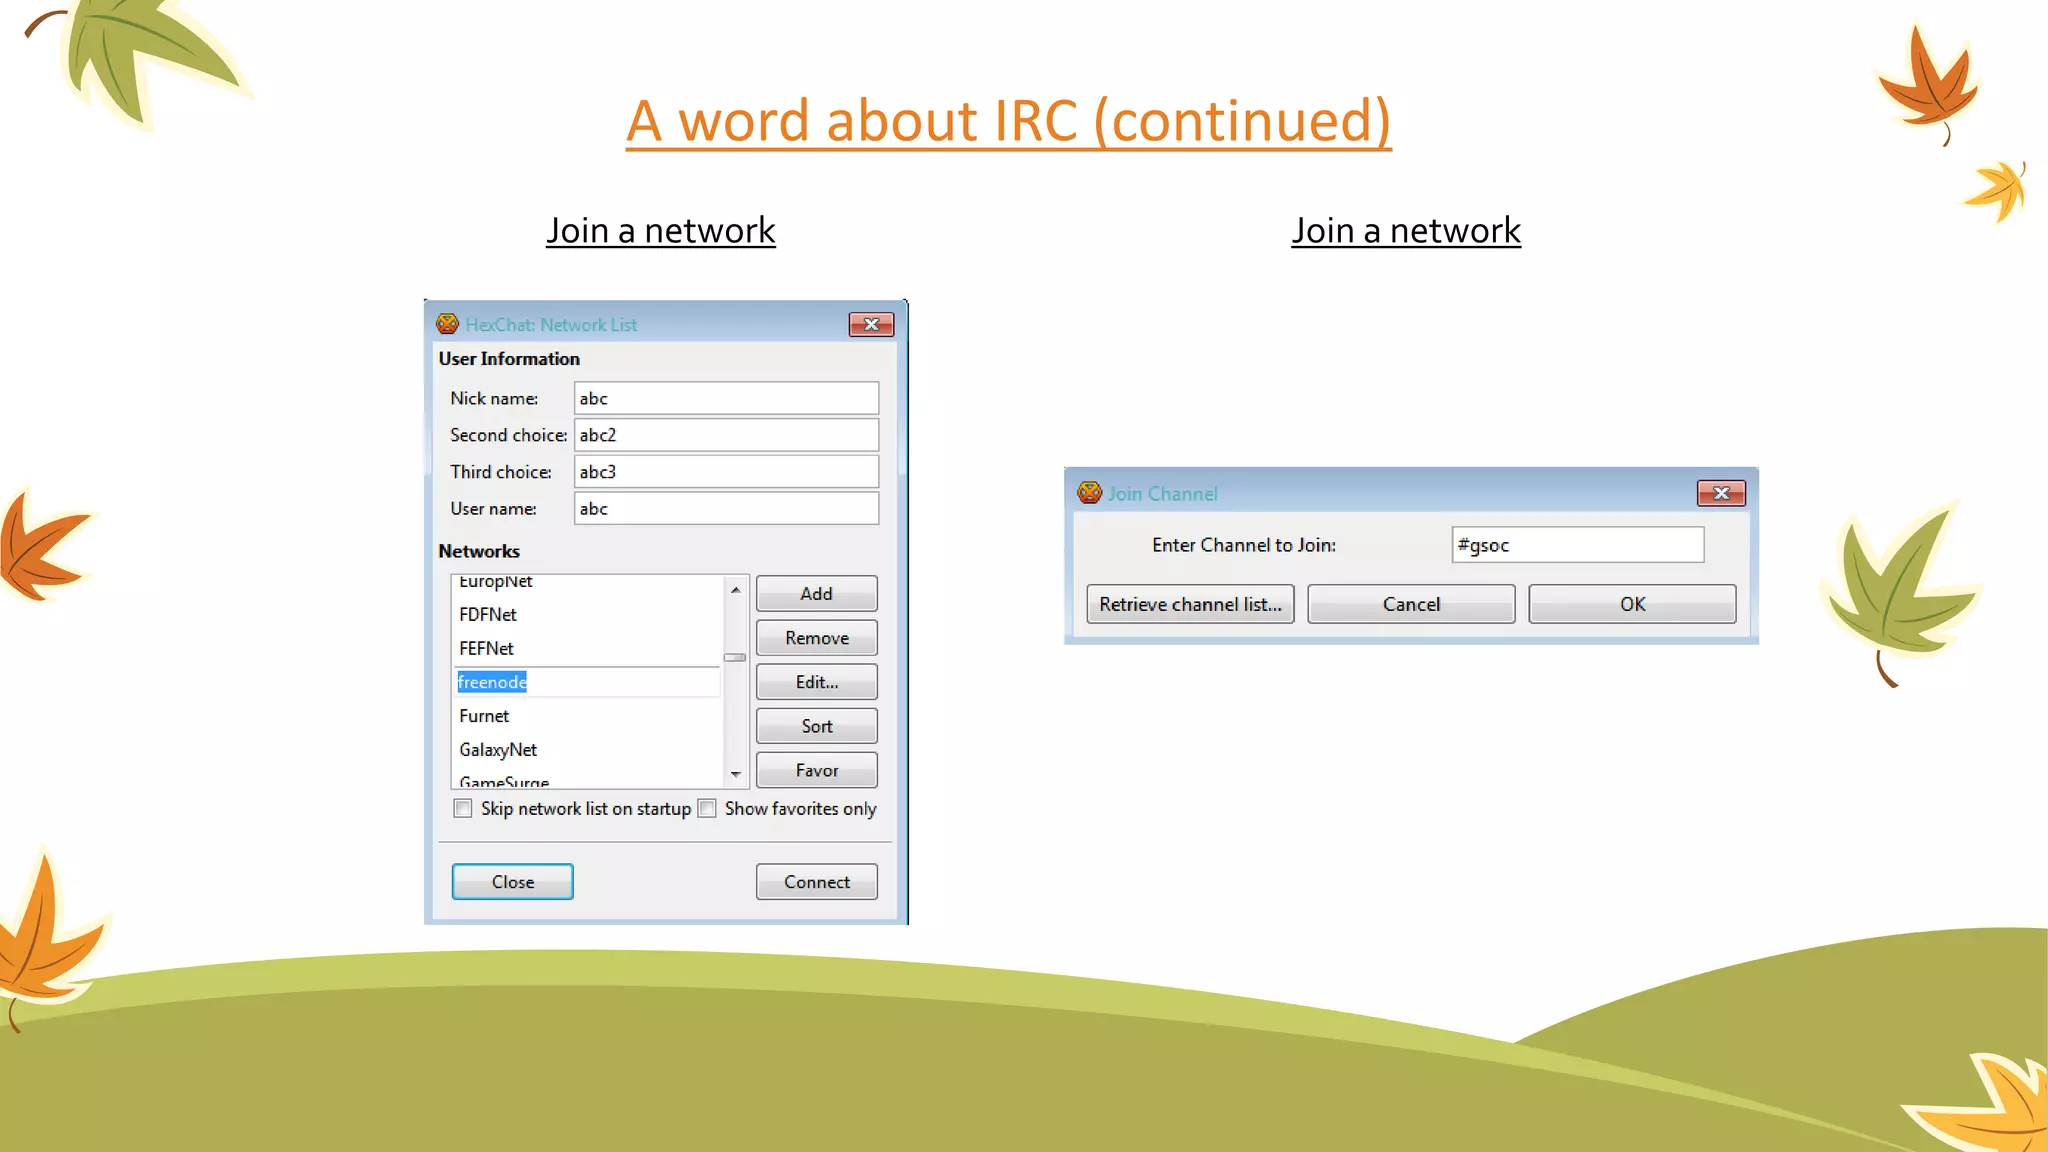Click the Retrieve channel list... button

click(1190, 604)
